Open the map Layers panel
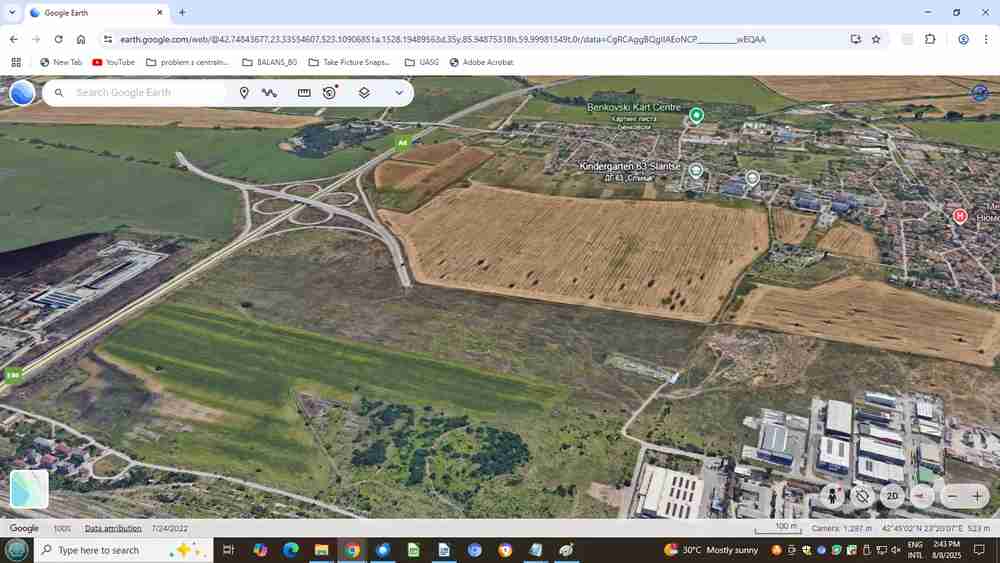The width and height of the screenshot is (1000, 563). [x=364, y=93]
